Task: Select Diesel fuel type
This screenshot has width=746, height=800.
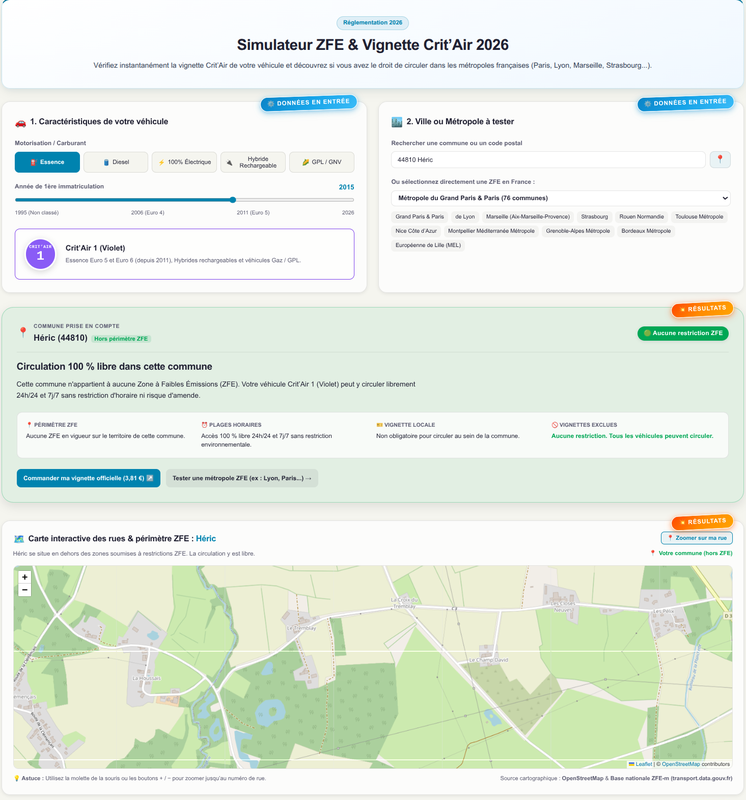Action: tap(116, 162)
